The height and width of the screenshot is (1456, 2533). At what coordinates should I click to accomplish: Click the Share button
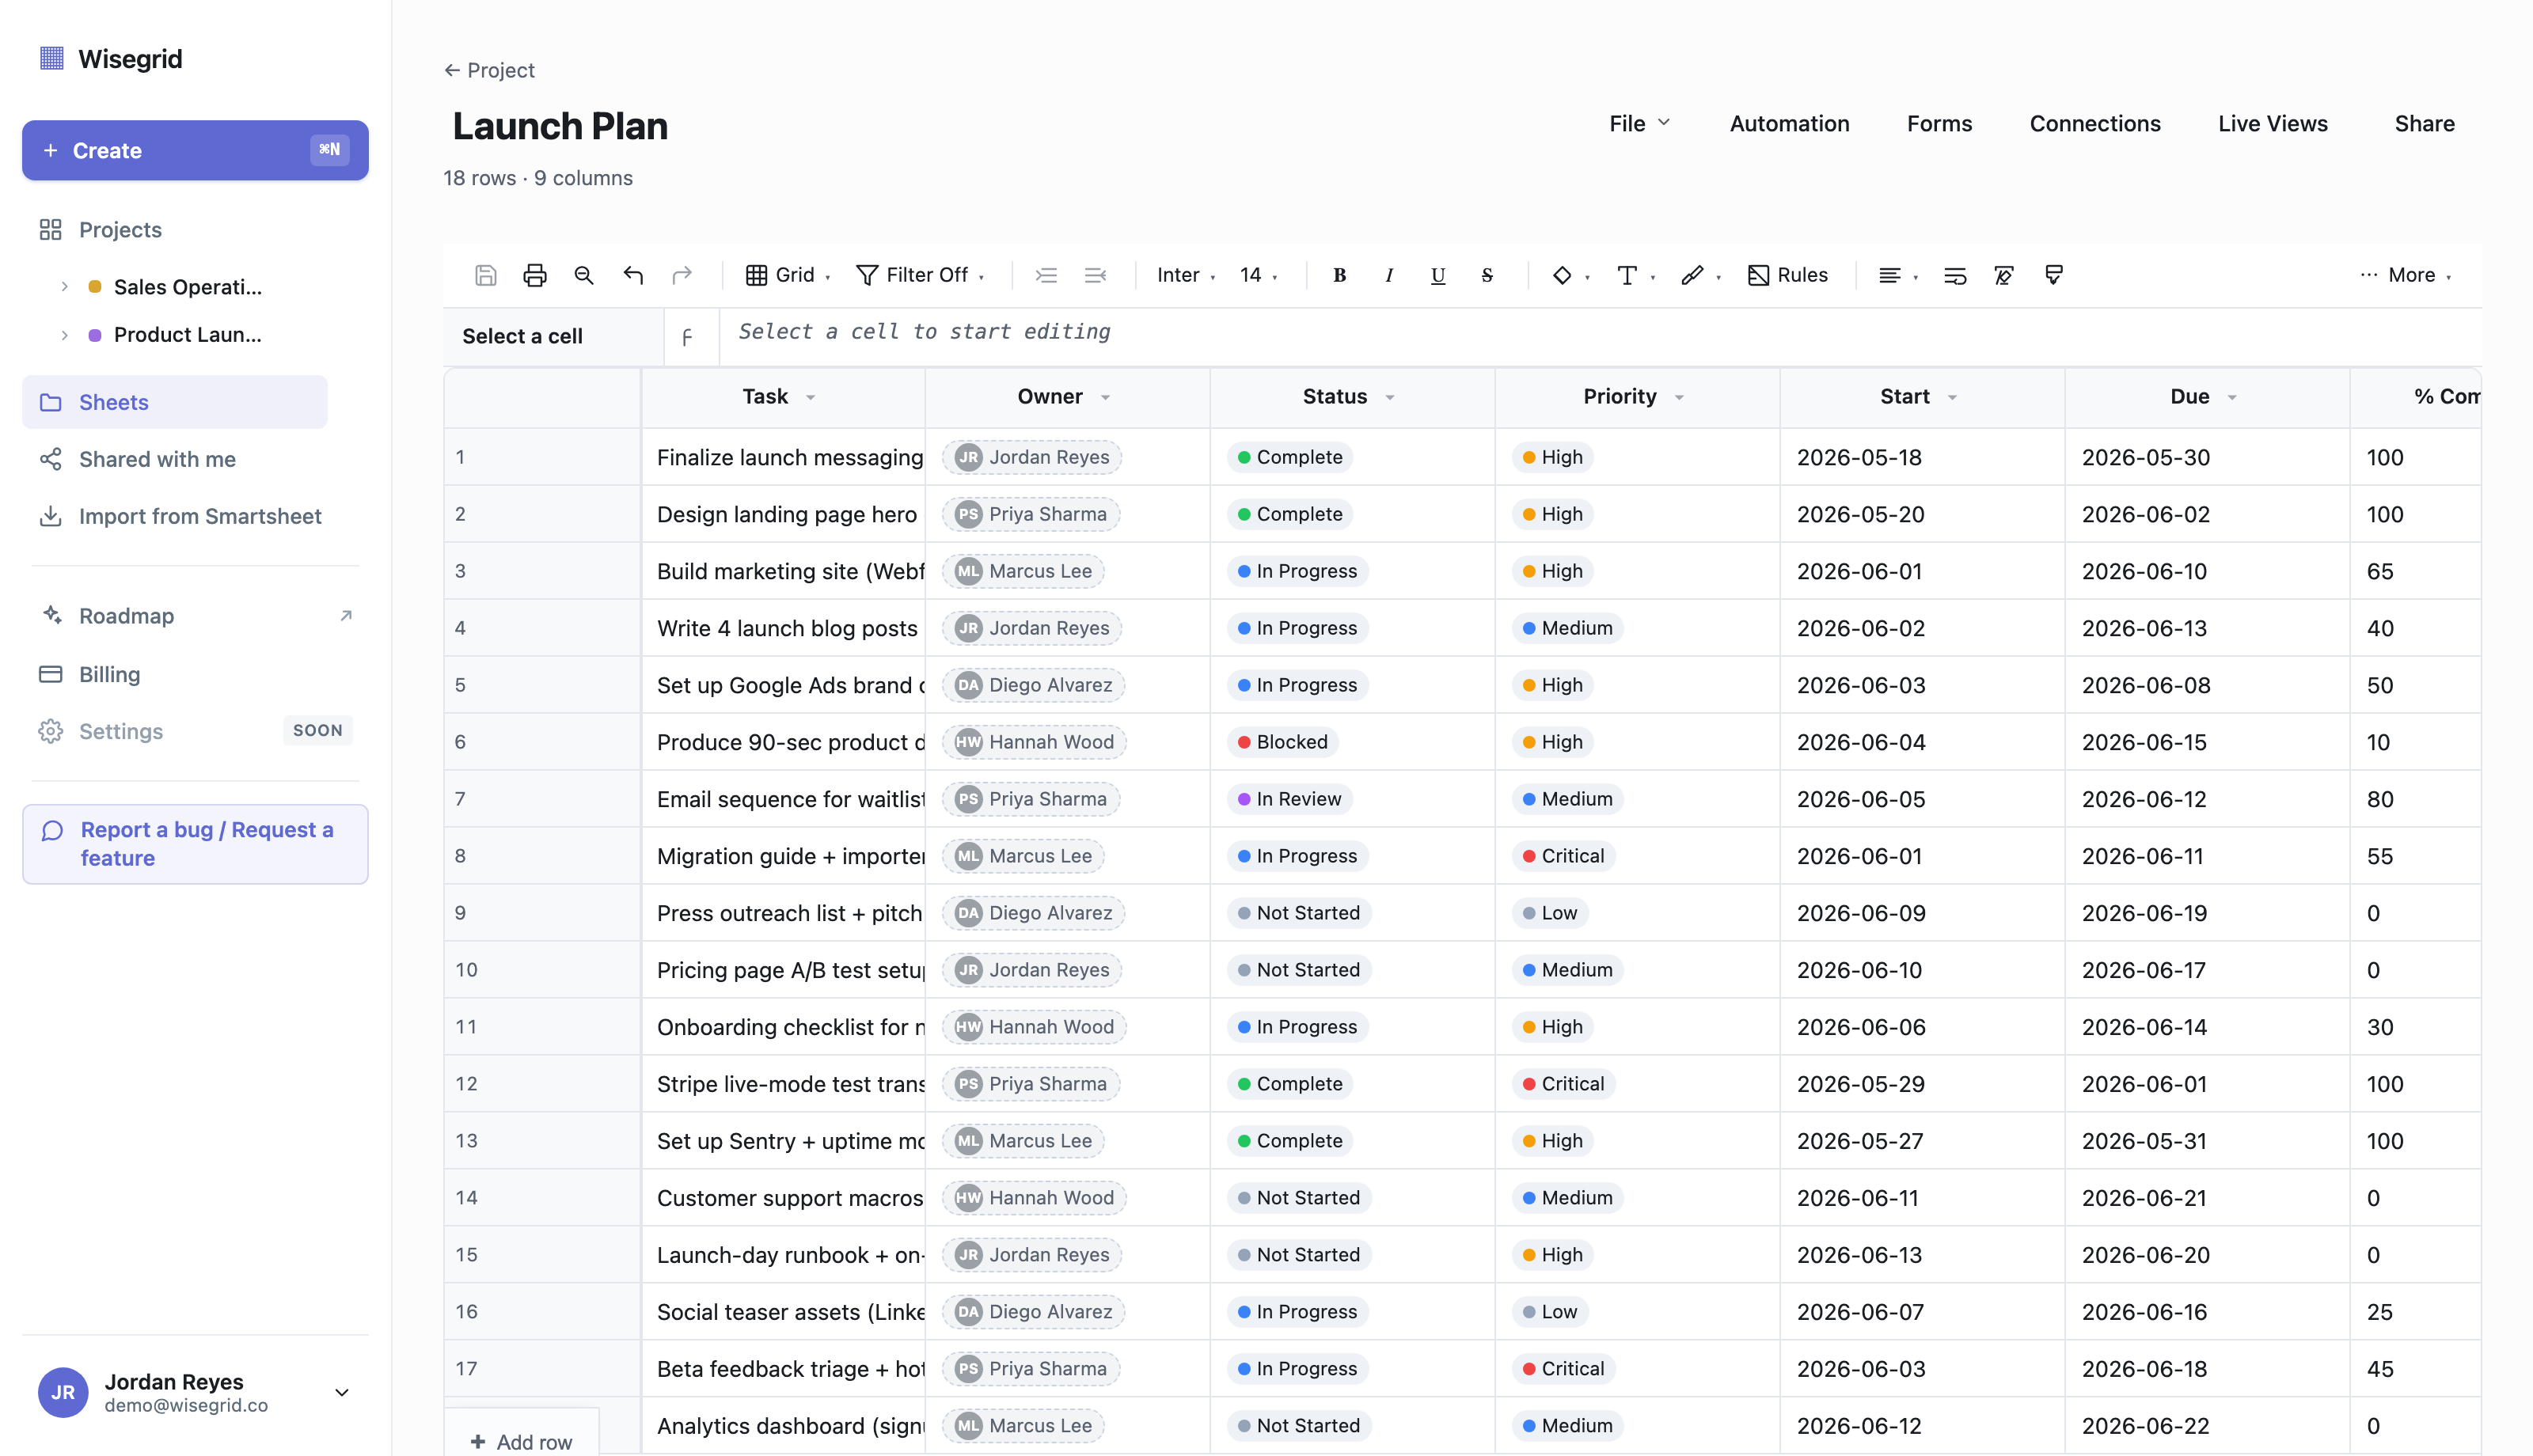click(x=2424, y=123)
